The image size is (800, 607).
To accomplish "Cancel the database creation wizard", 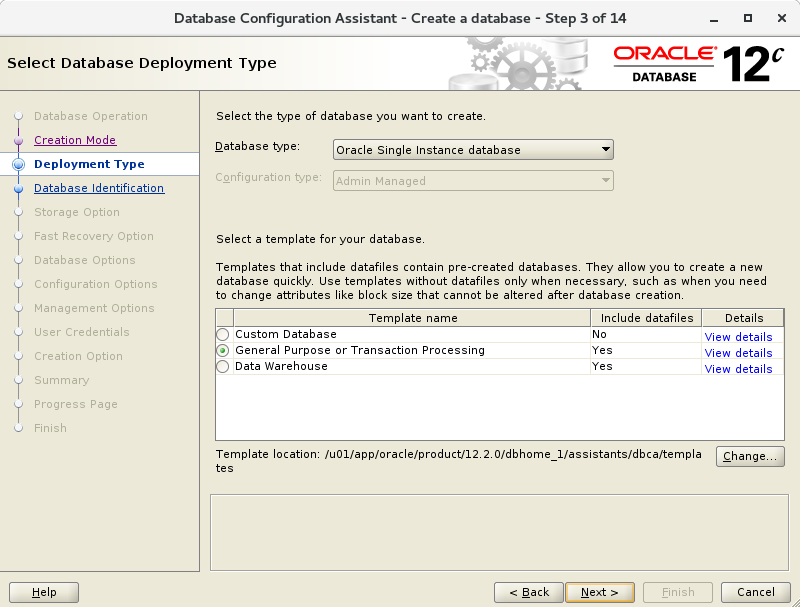I will 756,592.
